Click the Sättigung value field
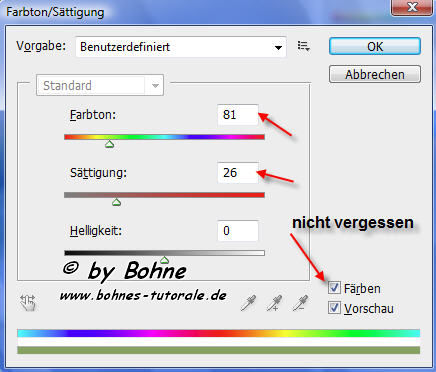The height and width of the screenshot is (372, 436). point(238,173)
